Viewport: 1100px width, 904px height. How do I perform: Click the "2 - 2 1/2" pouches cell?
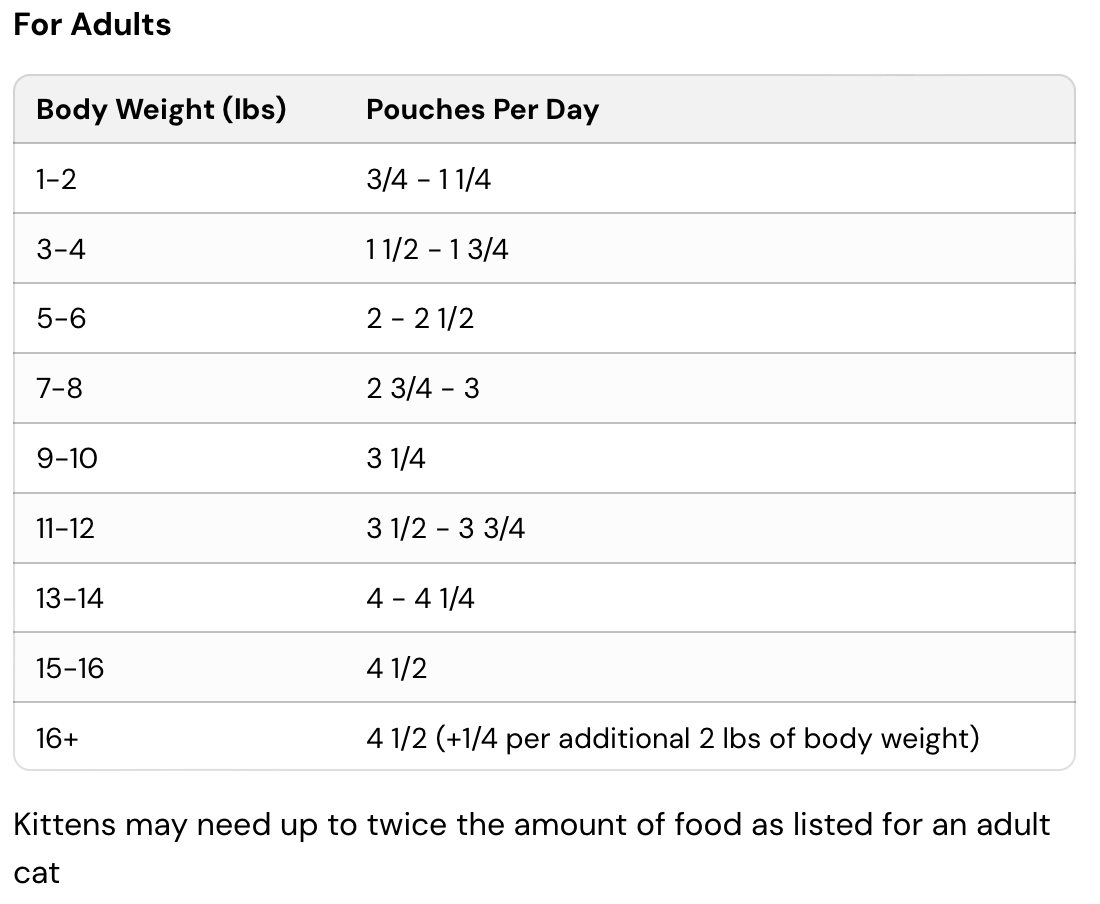420,319
